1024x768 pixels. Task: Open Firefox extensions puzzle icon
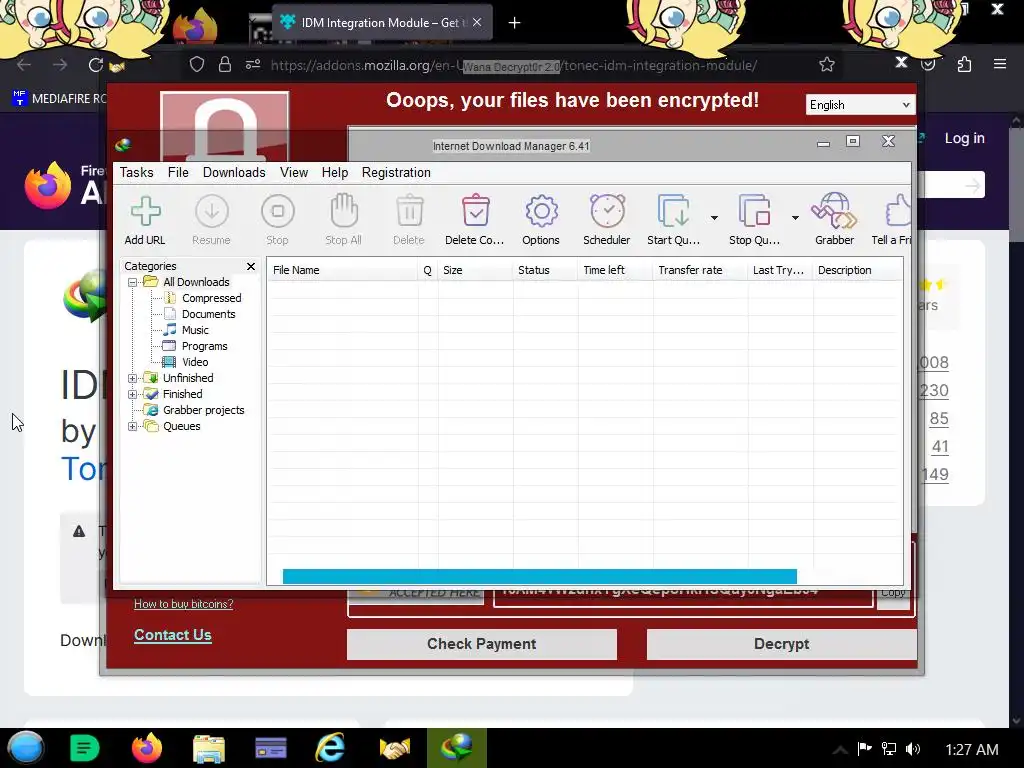(x=964, y=64)
